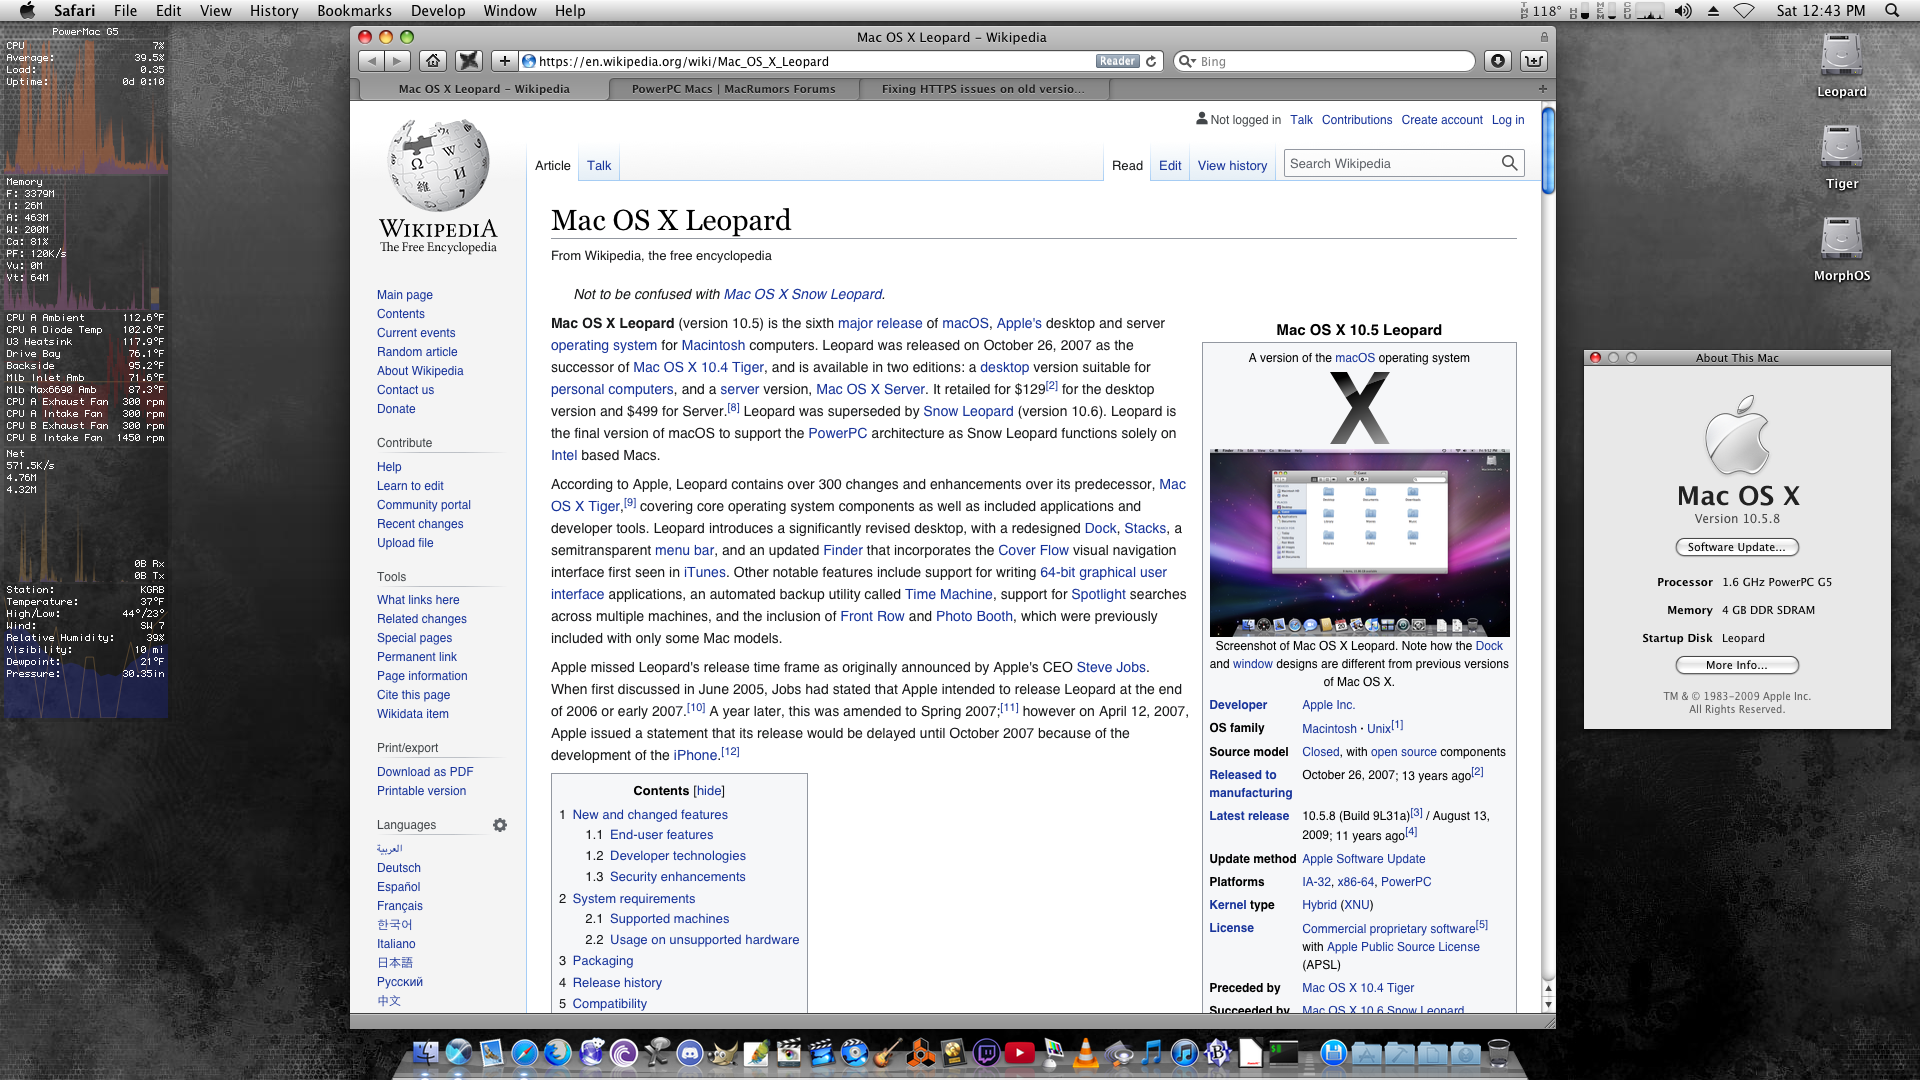Click the plus Add Bookmark toolbar button
1920x1080 pixels.
(x=505, y=61)
